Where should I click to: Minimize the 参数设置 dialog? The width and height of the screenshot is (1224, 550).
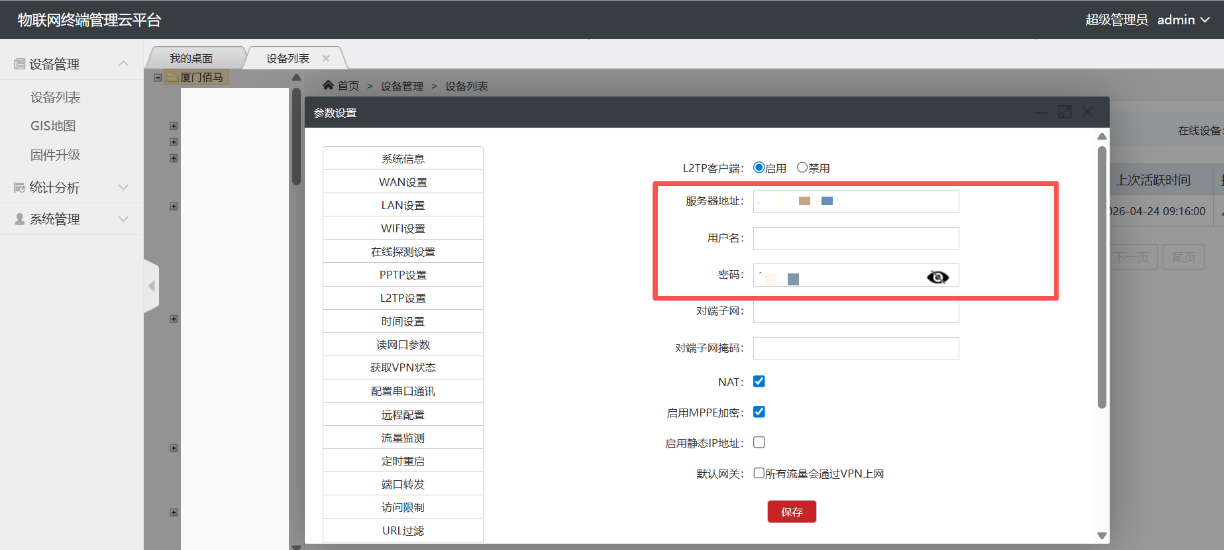[x=1041, y=112]
